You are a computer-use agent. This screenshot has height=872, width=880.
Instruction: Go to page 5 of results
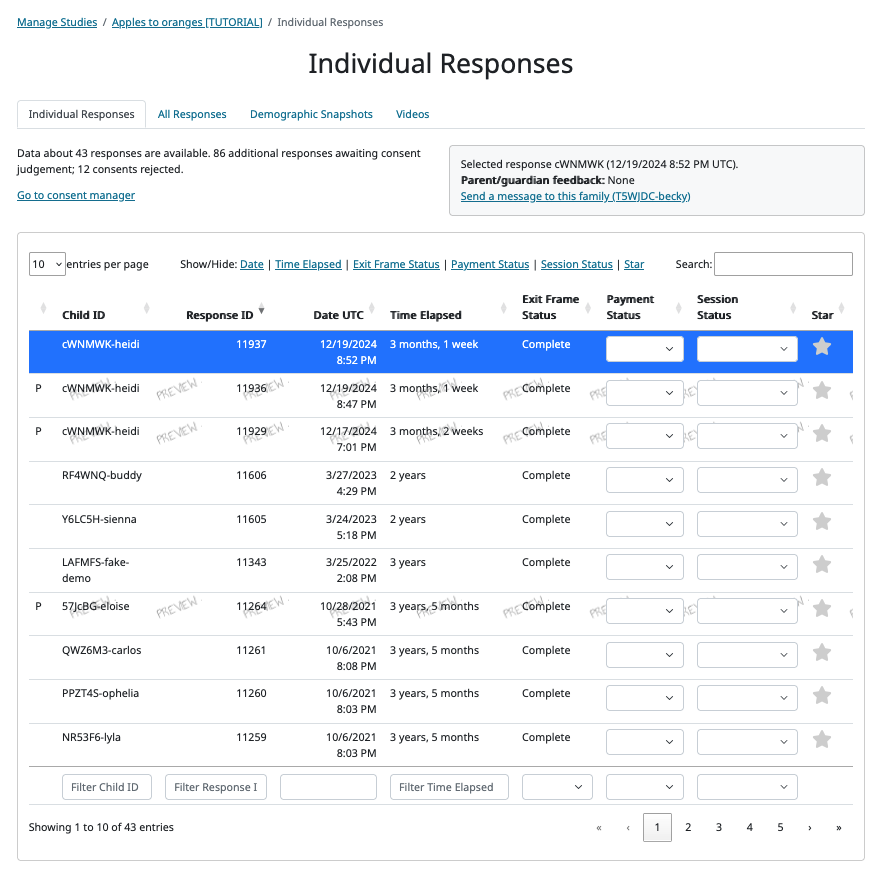(x=780, y=827)
